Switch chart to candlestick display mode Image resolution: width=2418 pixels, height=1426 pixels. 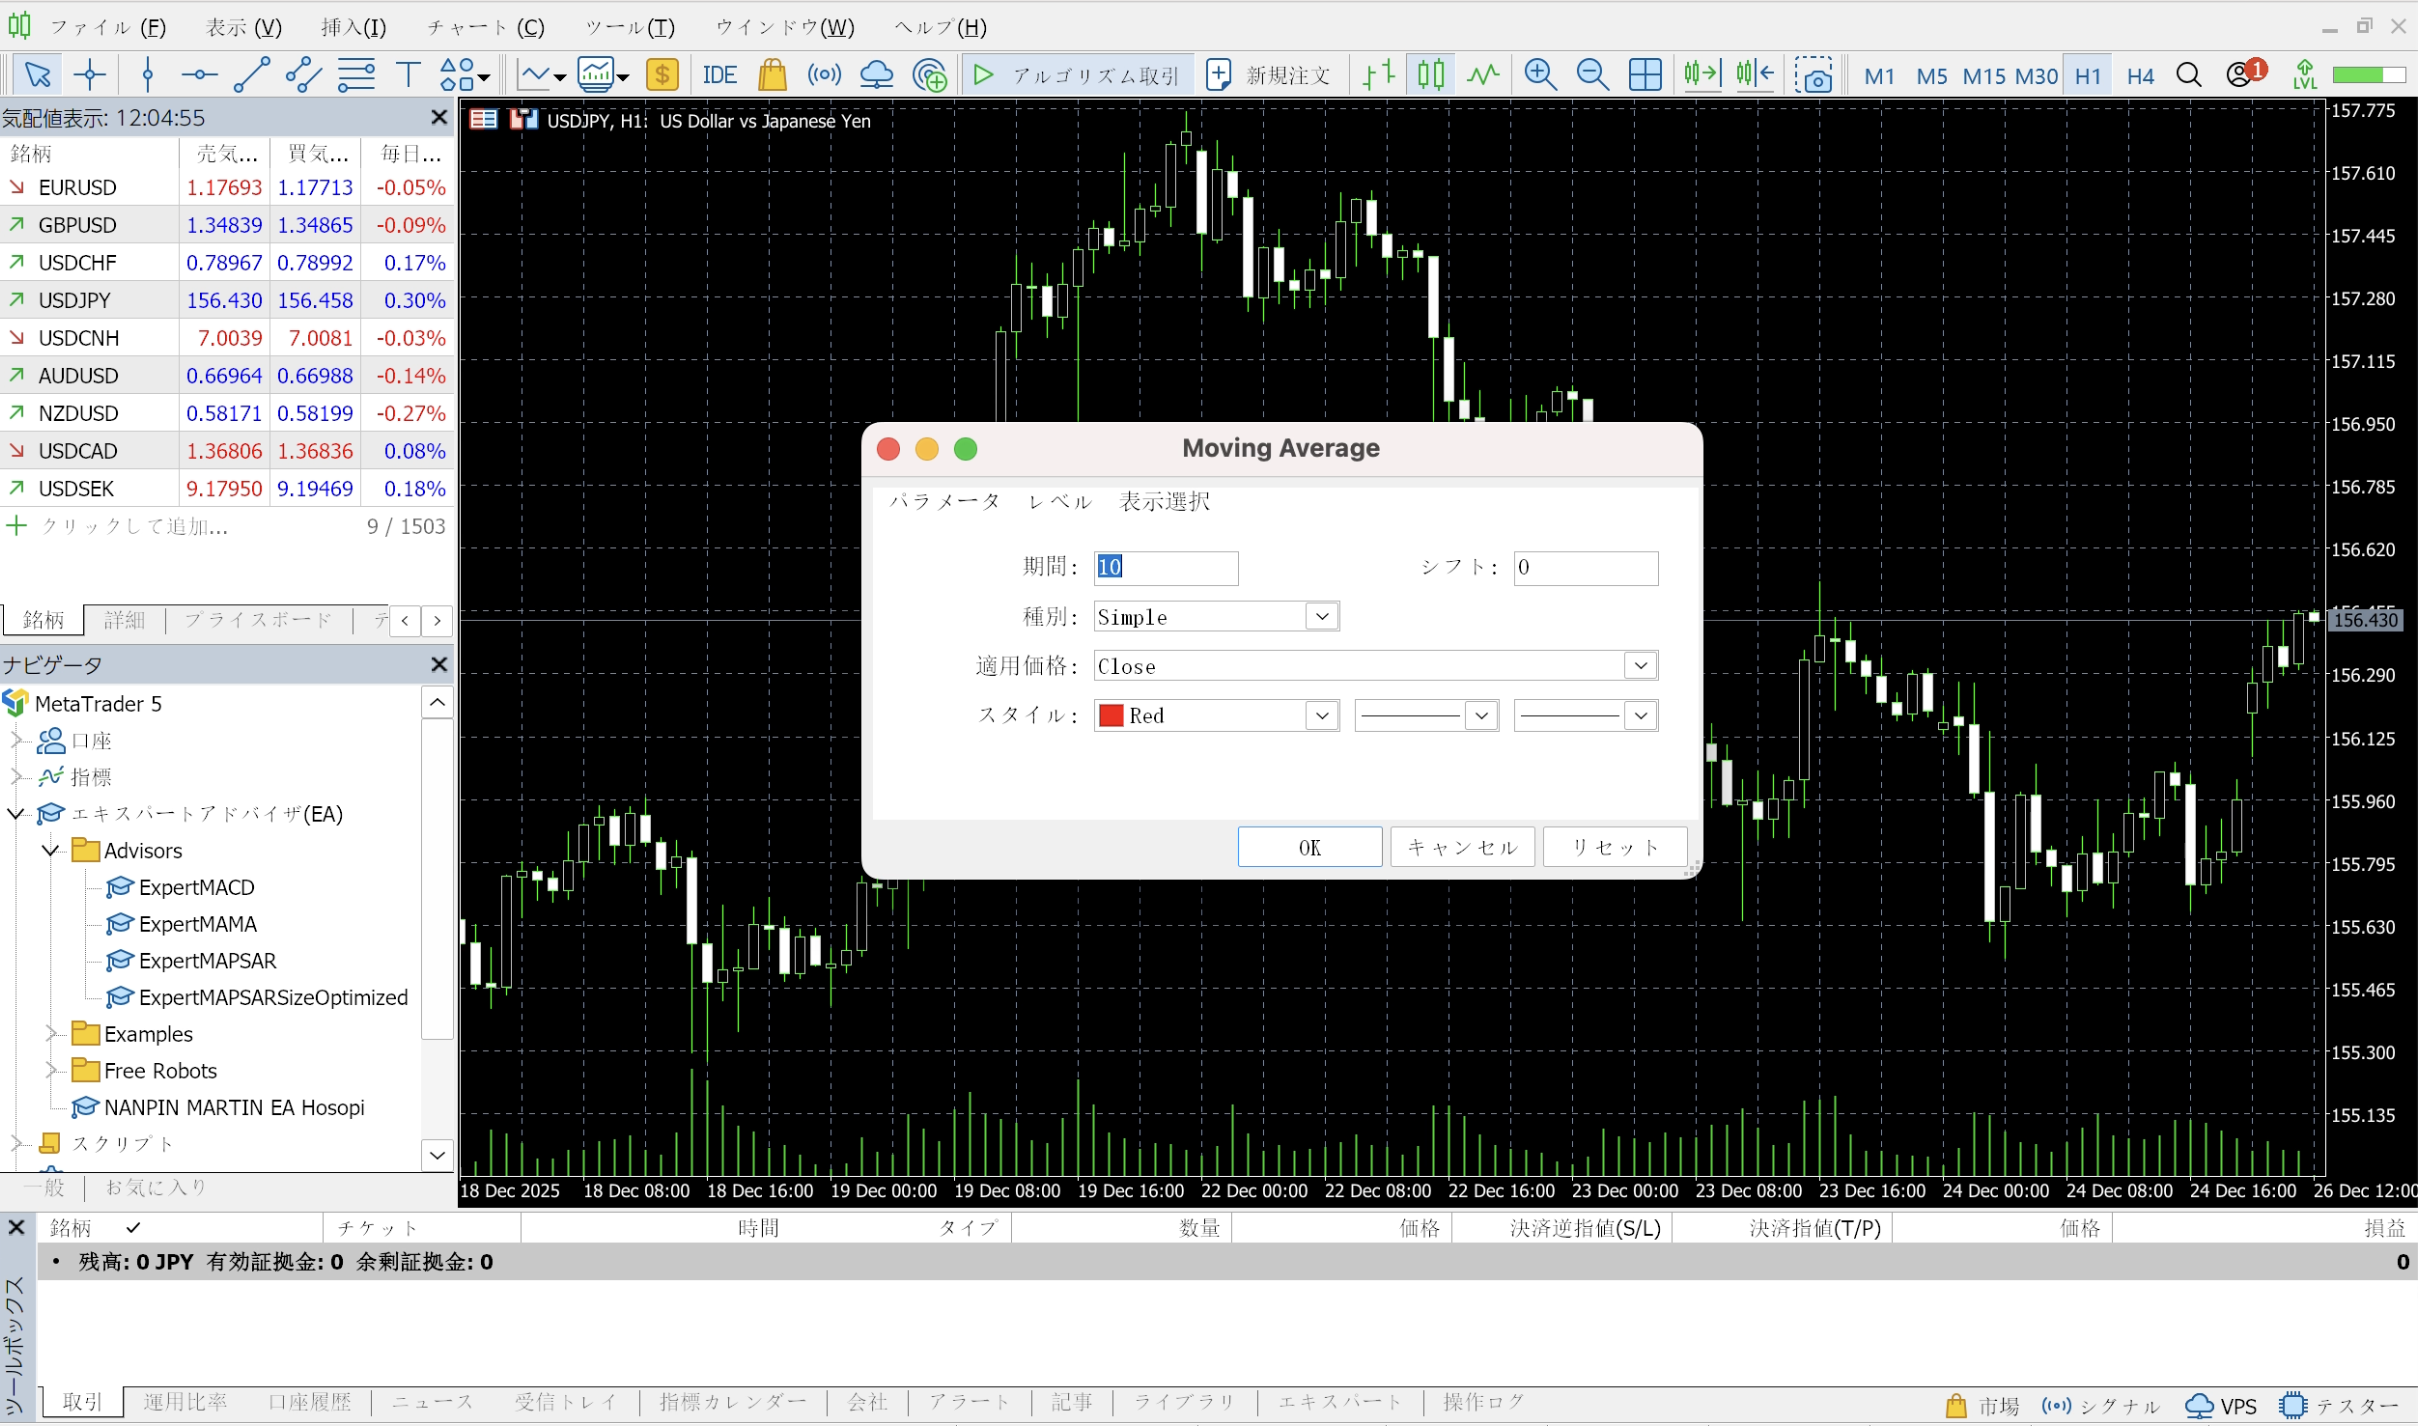[x=1431, y=75]
